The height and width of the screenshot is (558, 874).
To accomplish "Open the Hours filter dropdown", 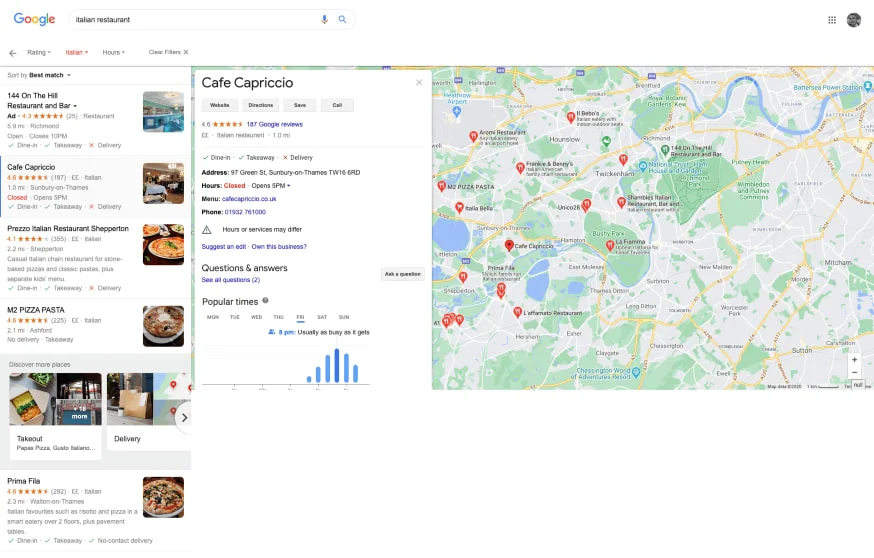I will (114, 52).
